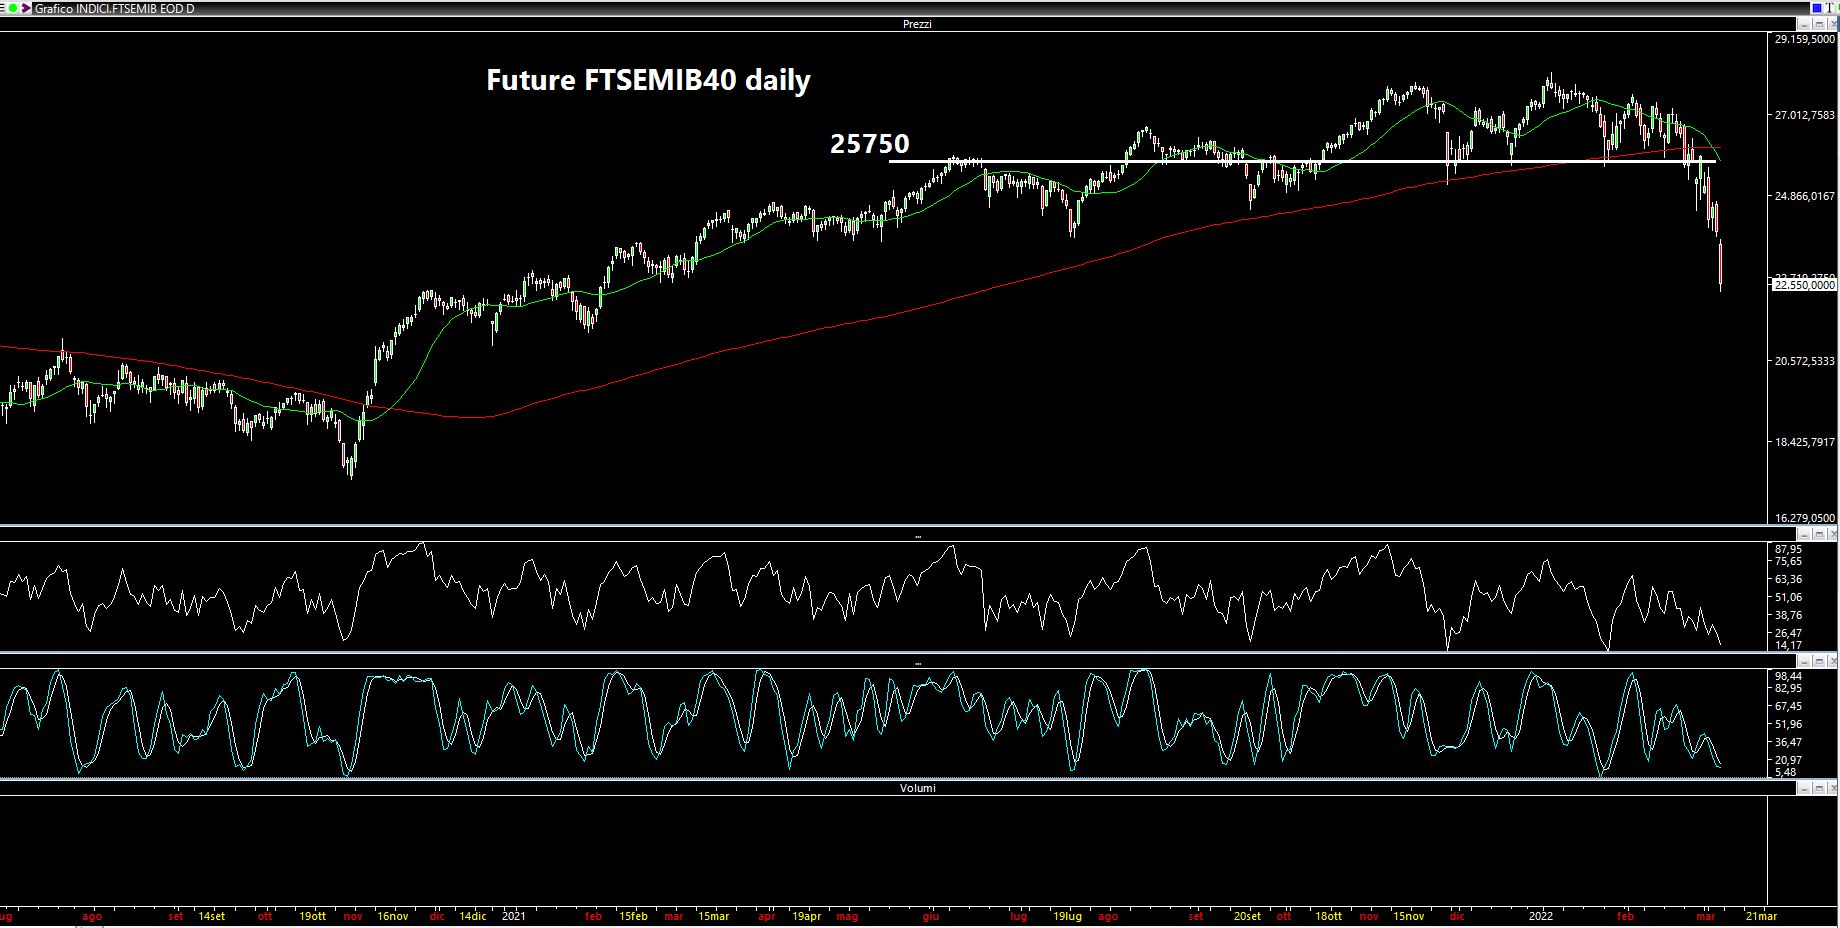Click the current price label 22.550,0000
The height and width of the screenshot is (928, 1840).
pyautogui.click(x=1805, y=285)
